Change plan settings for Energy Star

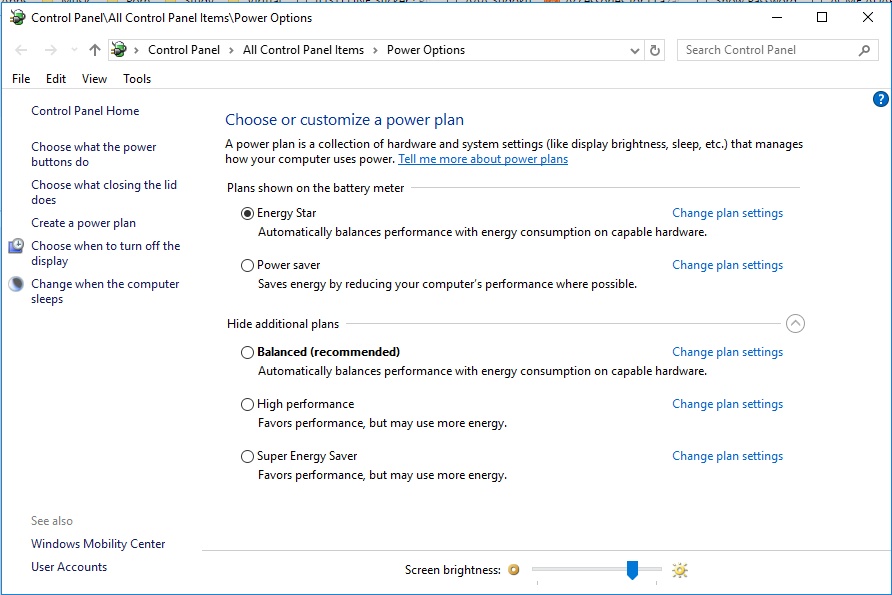[x=728, y=213]
